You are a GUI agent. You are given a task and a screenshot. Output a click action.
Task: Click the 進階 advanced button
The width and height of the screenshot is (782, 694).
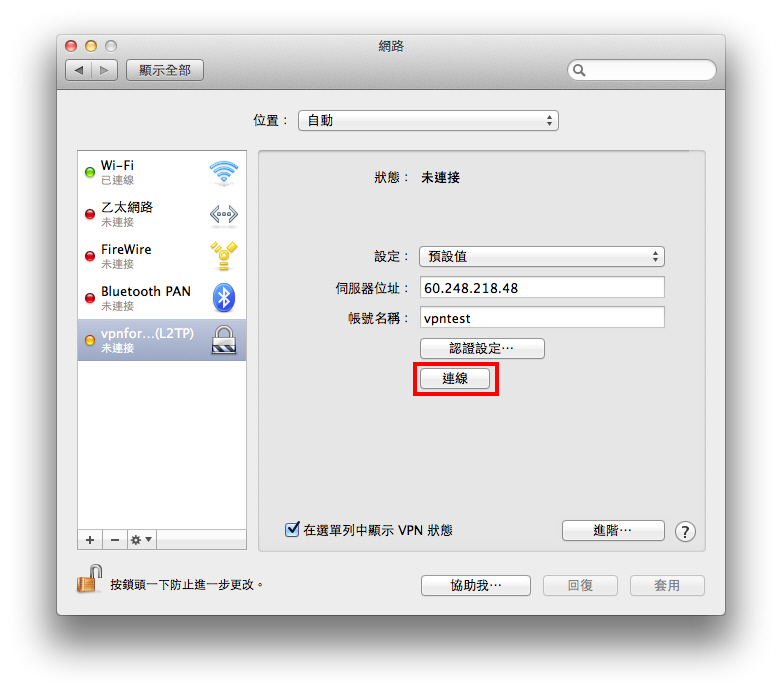coord(613,530)
